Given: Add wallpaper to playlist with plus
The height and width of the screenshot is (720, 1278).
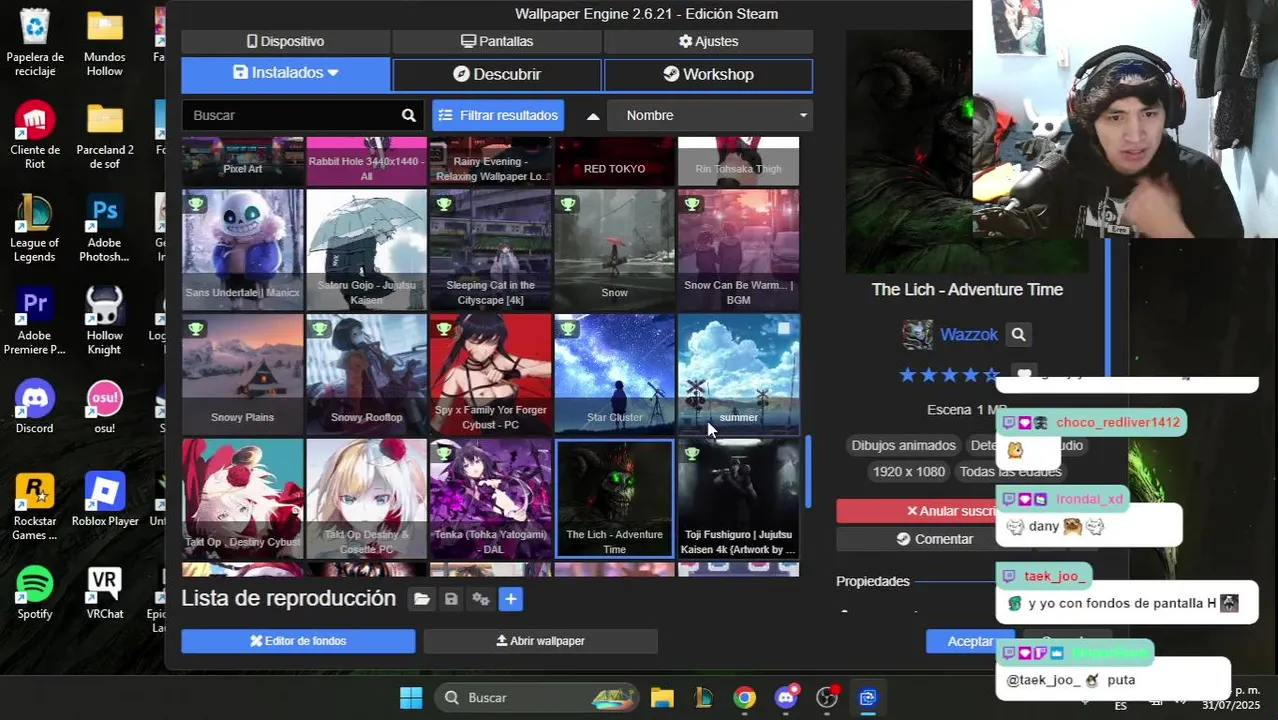Looking at the screenshot, I should click(x=511, y=599).
